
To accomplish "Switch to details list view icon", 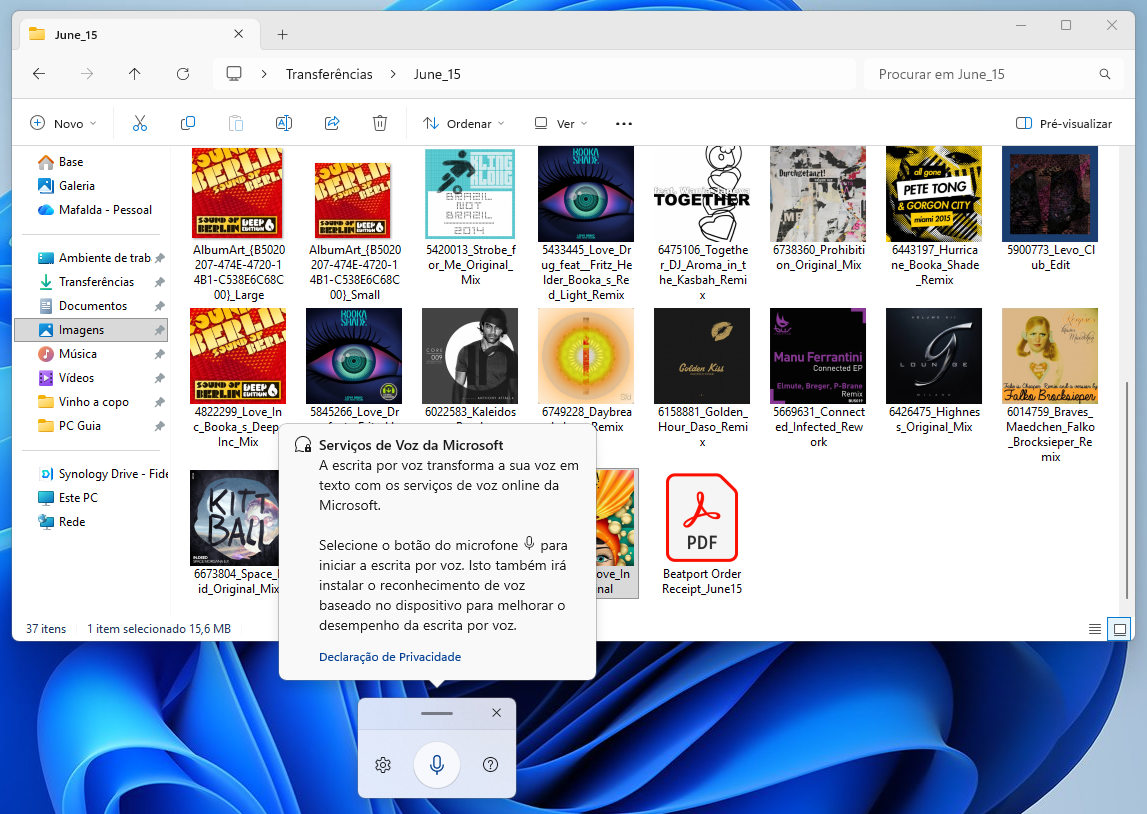I will pyautogui.click(x=1095, y=629).
